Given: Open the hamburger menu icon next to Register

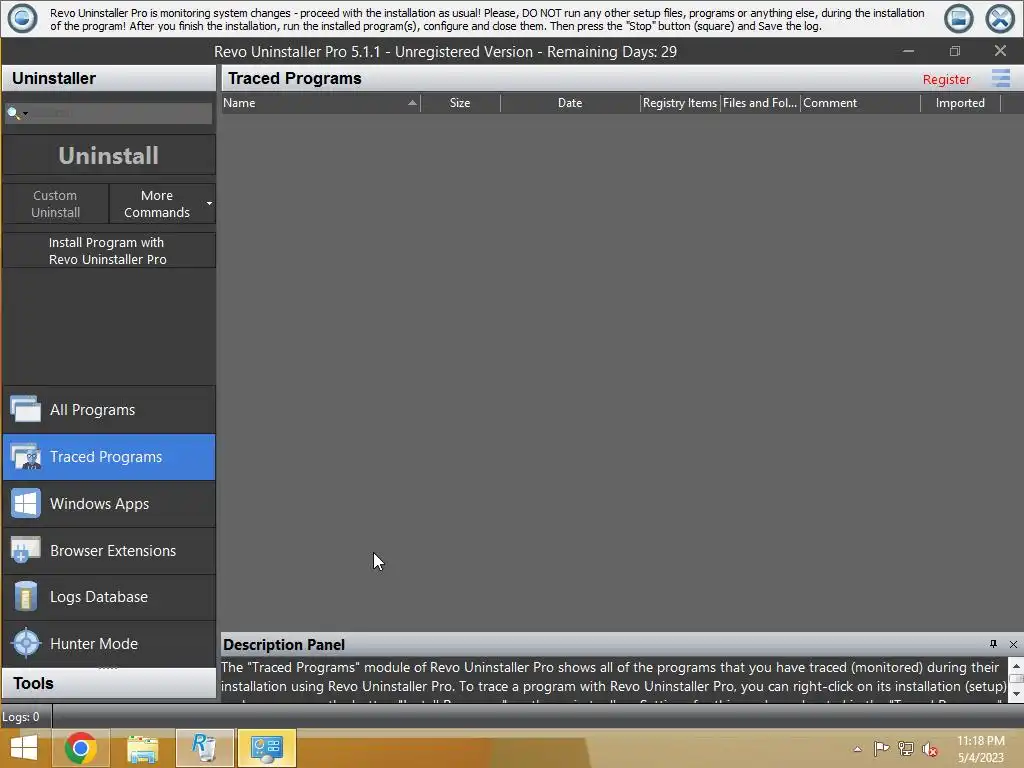Looking at the screenshot, I should (x=1000, y=78).
